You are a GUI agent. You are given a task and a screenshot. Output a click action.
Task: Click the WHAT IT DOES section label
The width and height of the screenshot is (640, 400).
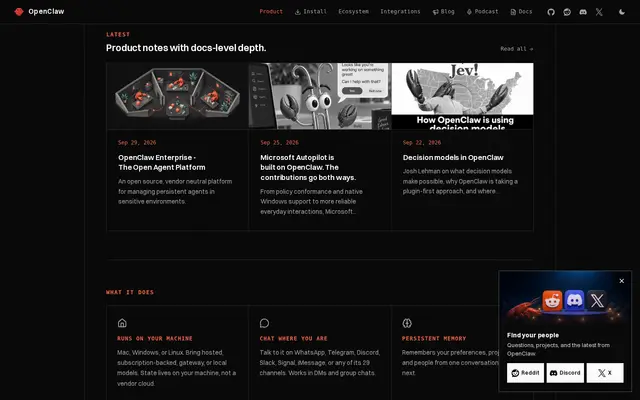pos(130,292)
